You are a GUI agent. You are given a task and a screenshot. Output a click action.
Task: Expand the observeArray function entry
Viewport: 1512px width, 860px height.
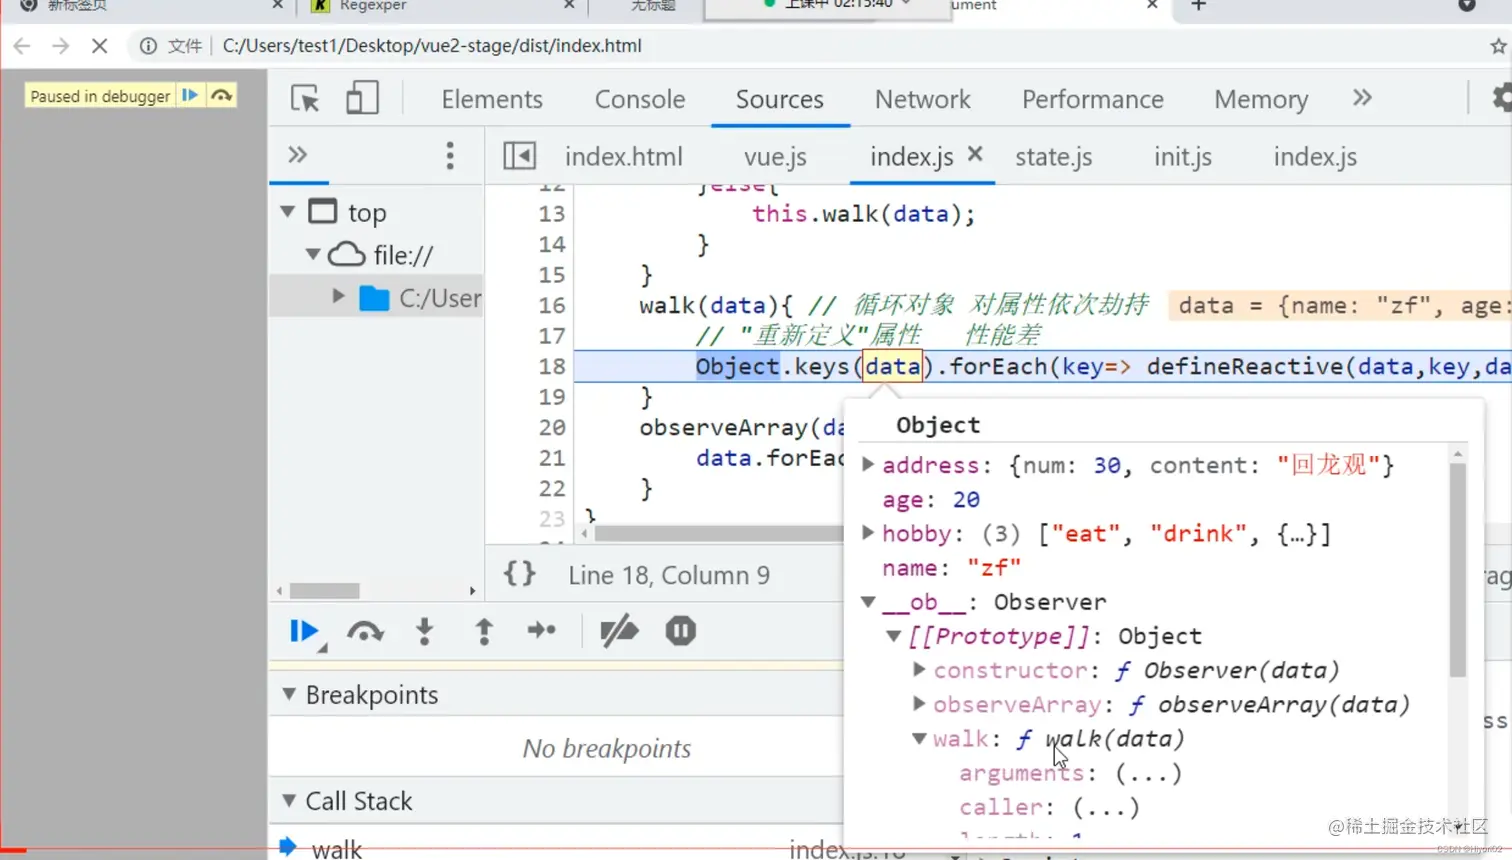pyautogui.click(x=919, y=703)
